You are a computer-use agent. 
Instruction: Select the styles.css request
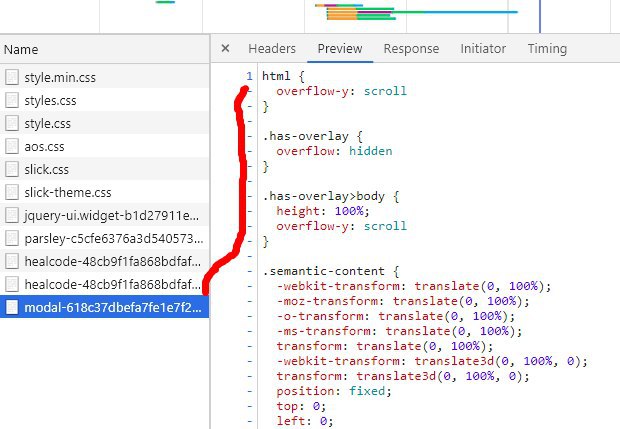tap(104, 100)
